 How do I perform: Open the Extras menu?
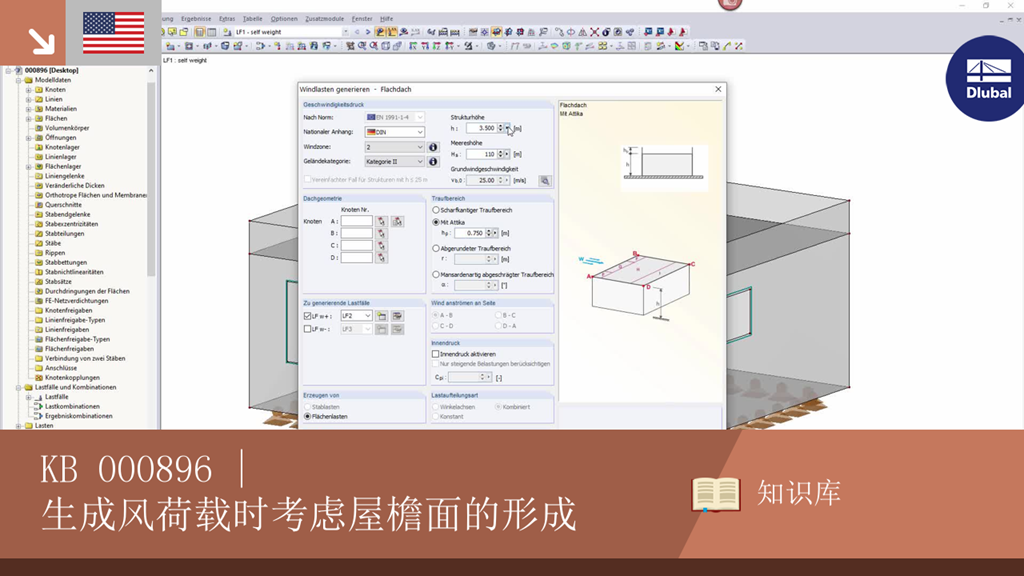[227, 19]
